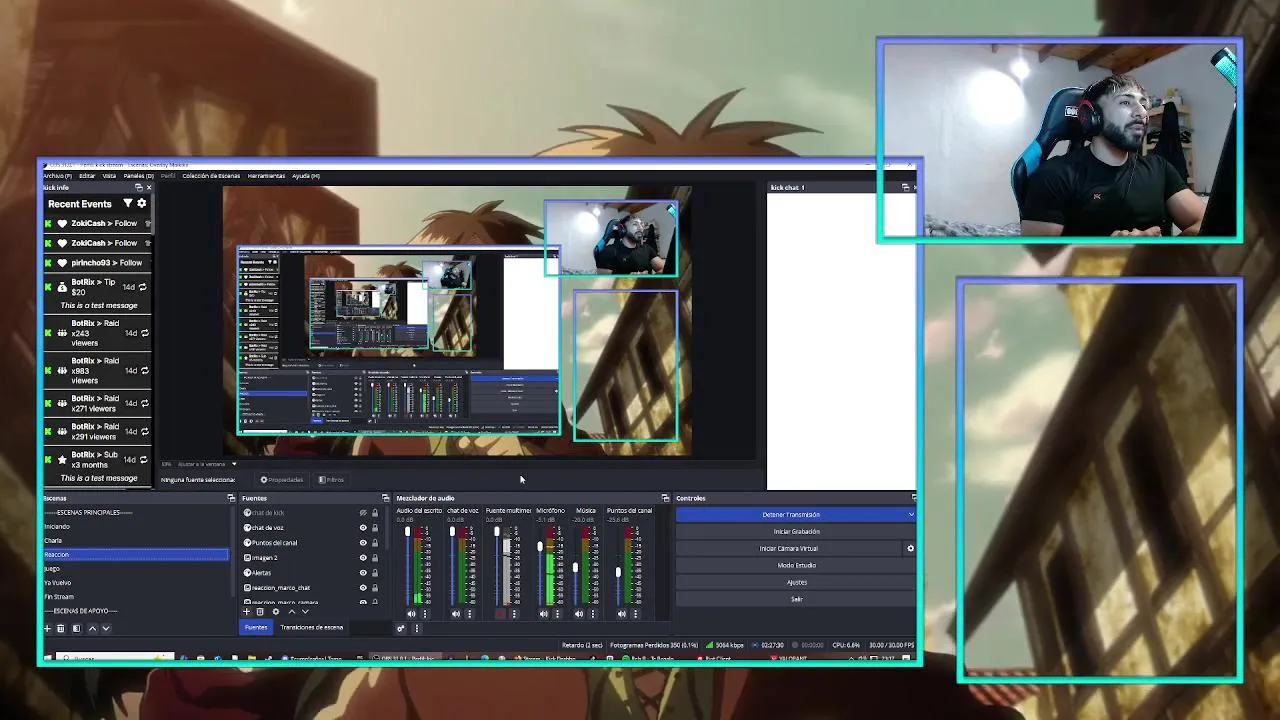Open the Ayuda menu
The image size is (1280, 720).
305,176
